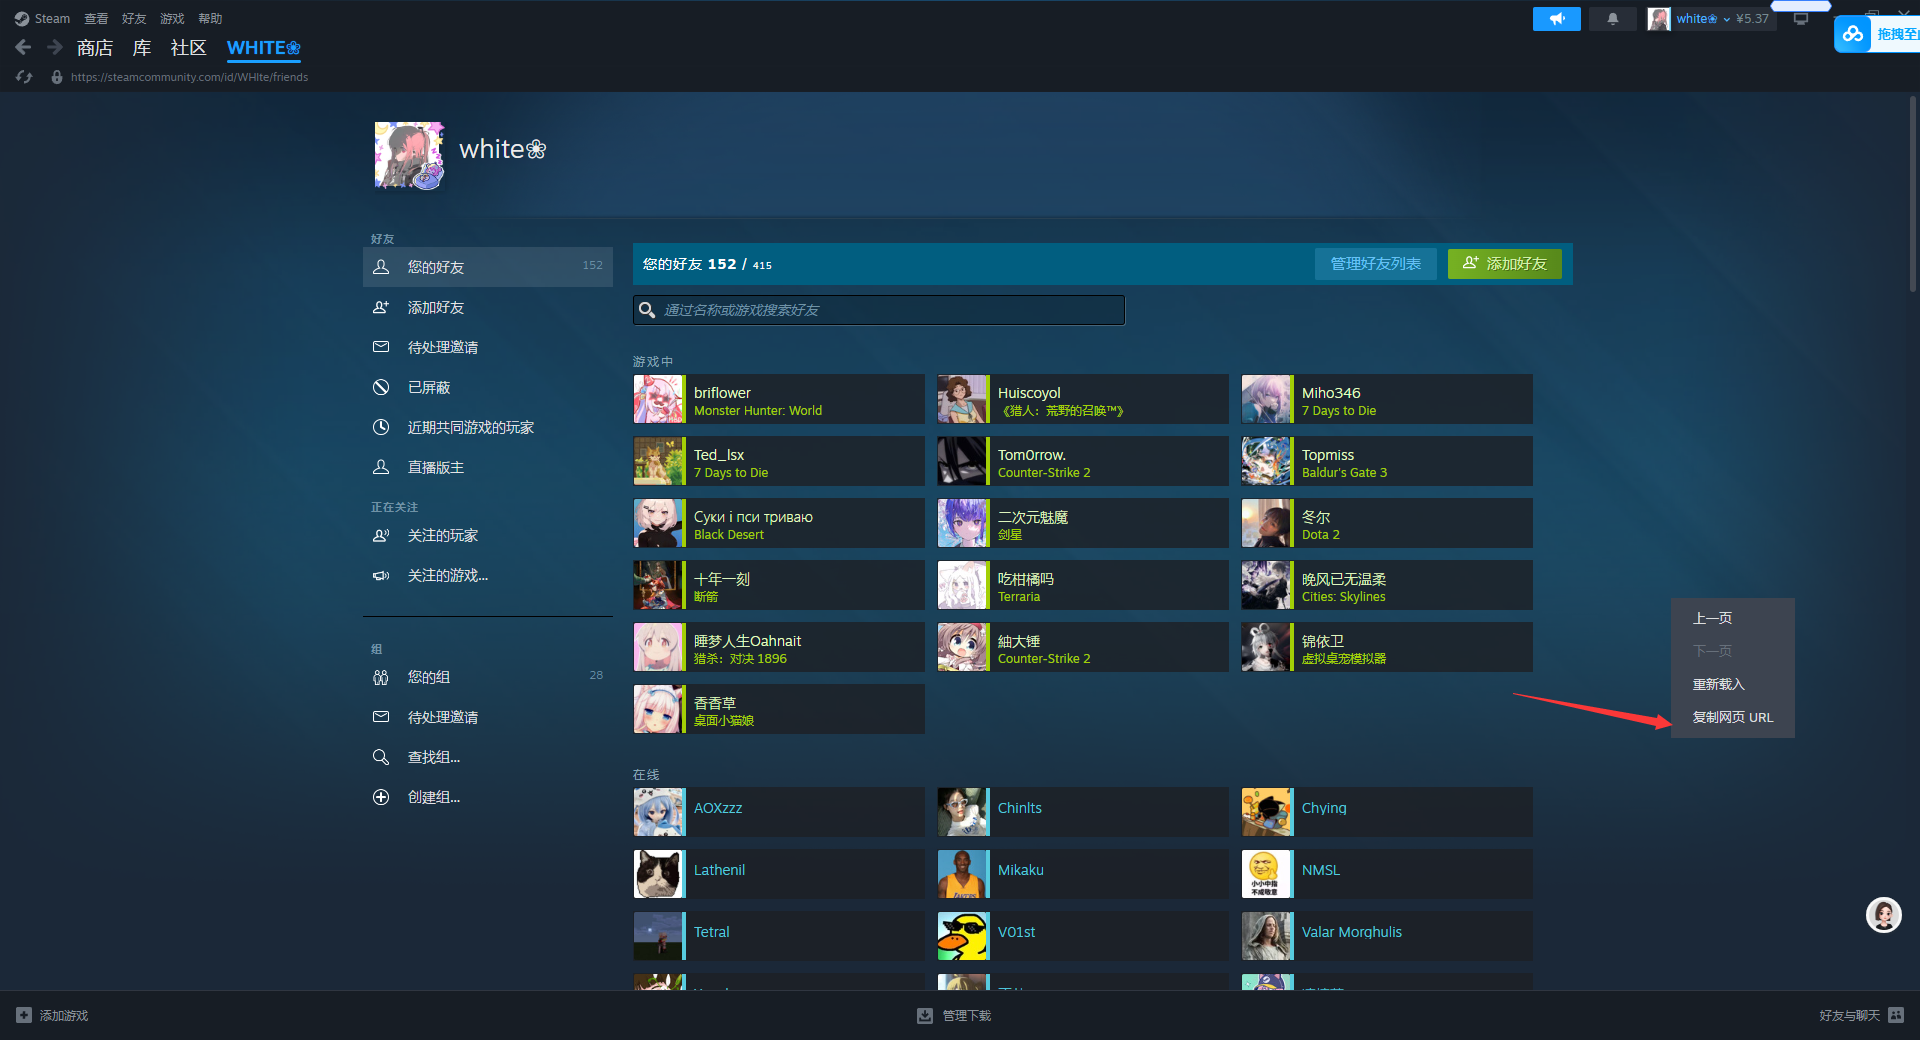The height and width of the screenshot is (1040, 1920).
Task: Open the 您的好友 sidebar entry
Action: [488, 267]
